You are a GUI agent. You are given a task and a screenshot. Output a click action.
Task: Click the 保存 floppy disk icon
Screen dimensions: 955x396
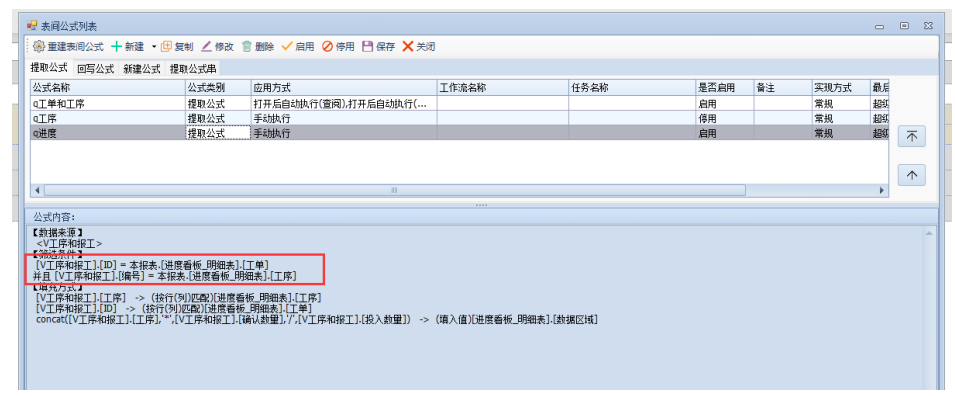coord(367,46)
